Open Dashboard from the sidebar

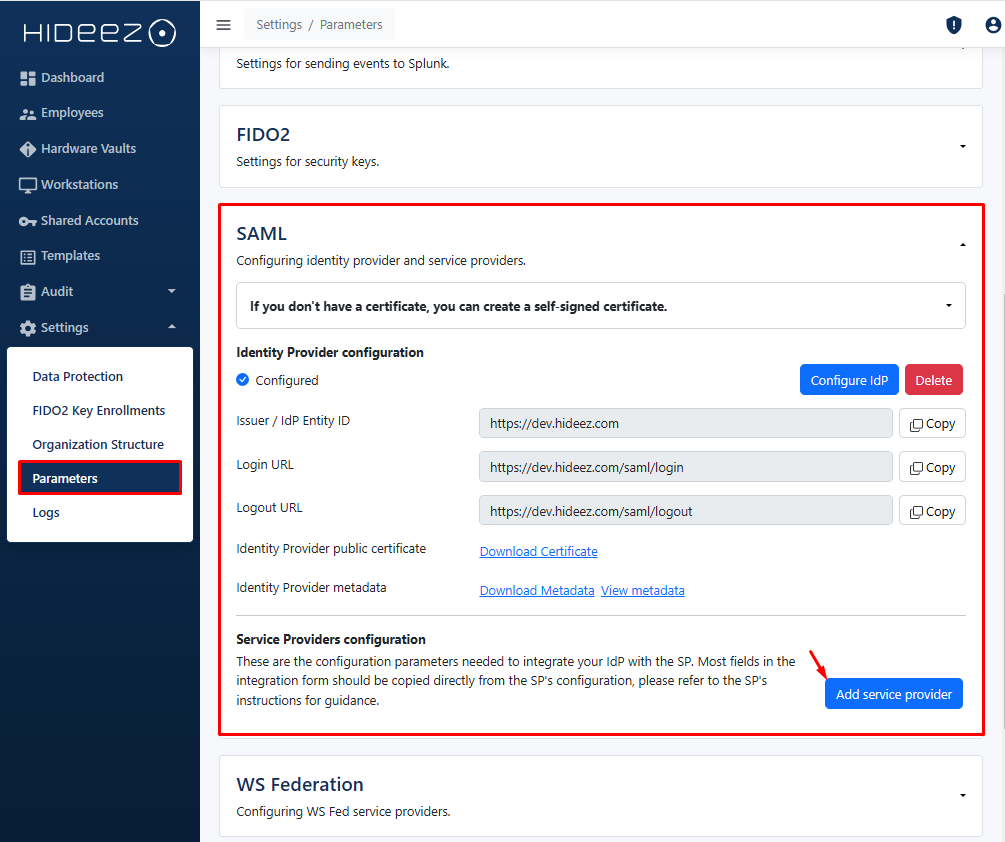[72, 78]
